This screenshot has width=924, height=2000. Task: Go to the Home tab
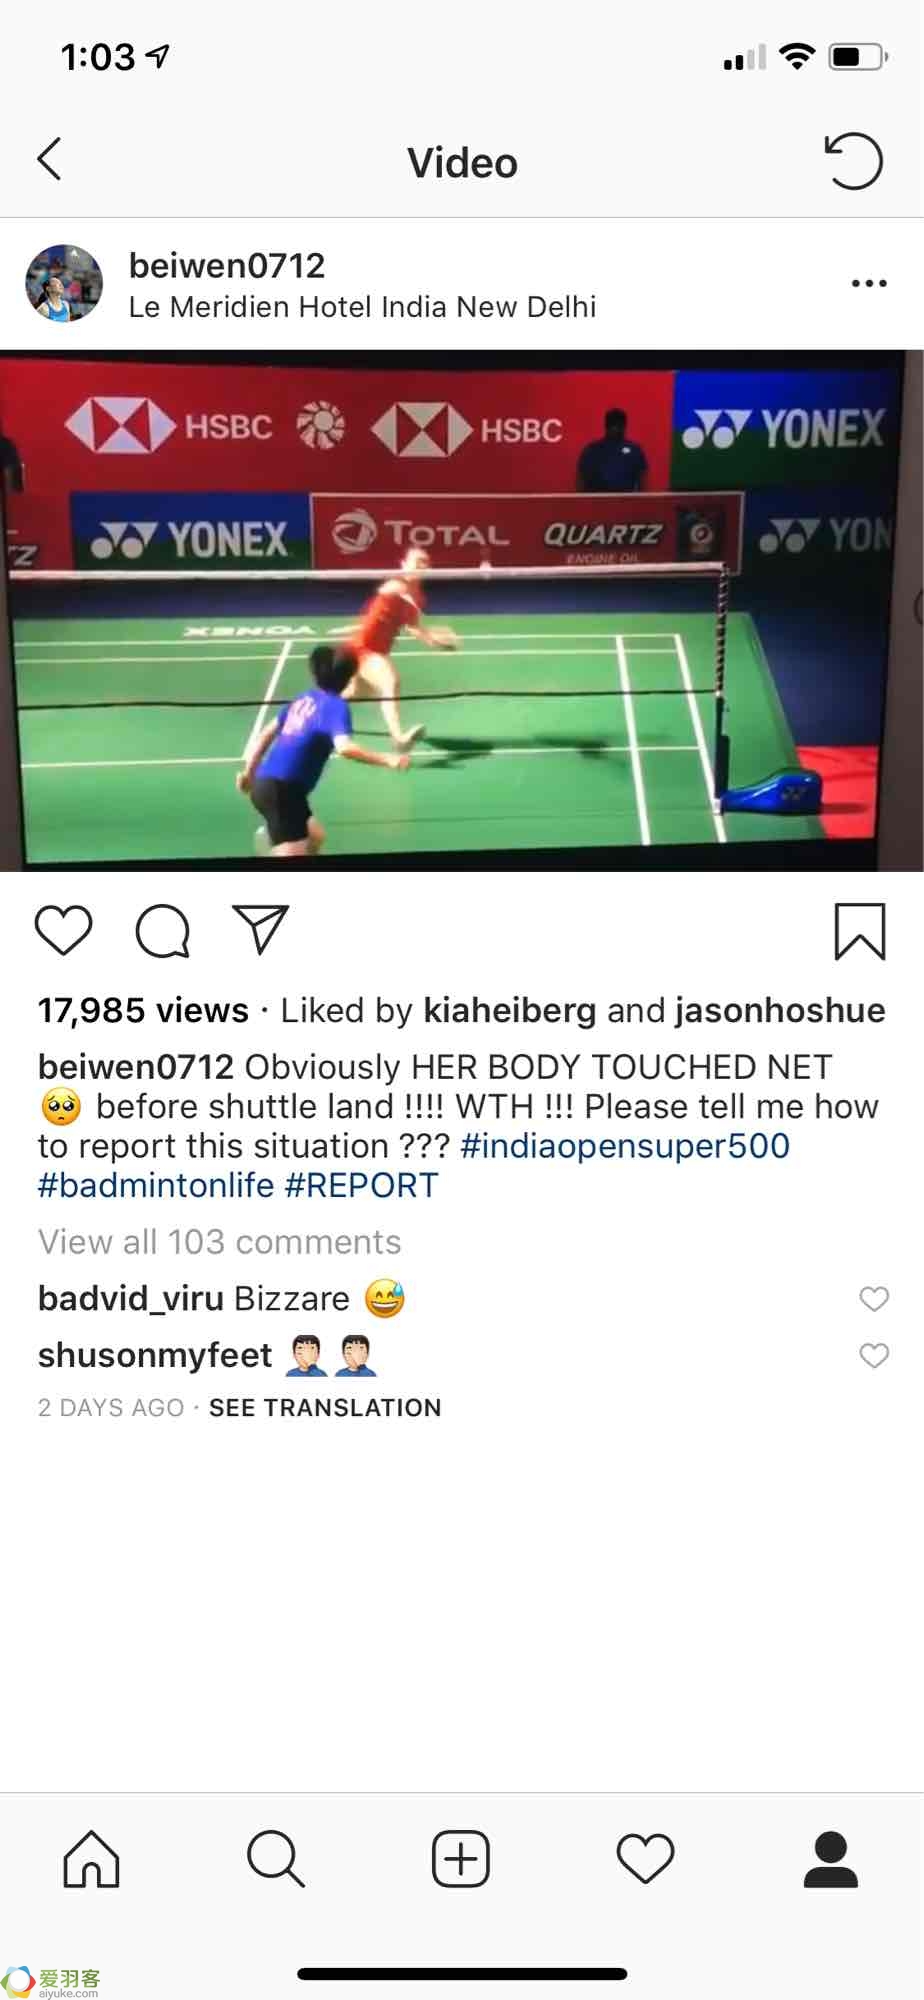click(91, 1859)
